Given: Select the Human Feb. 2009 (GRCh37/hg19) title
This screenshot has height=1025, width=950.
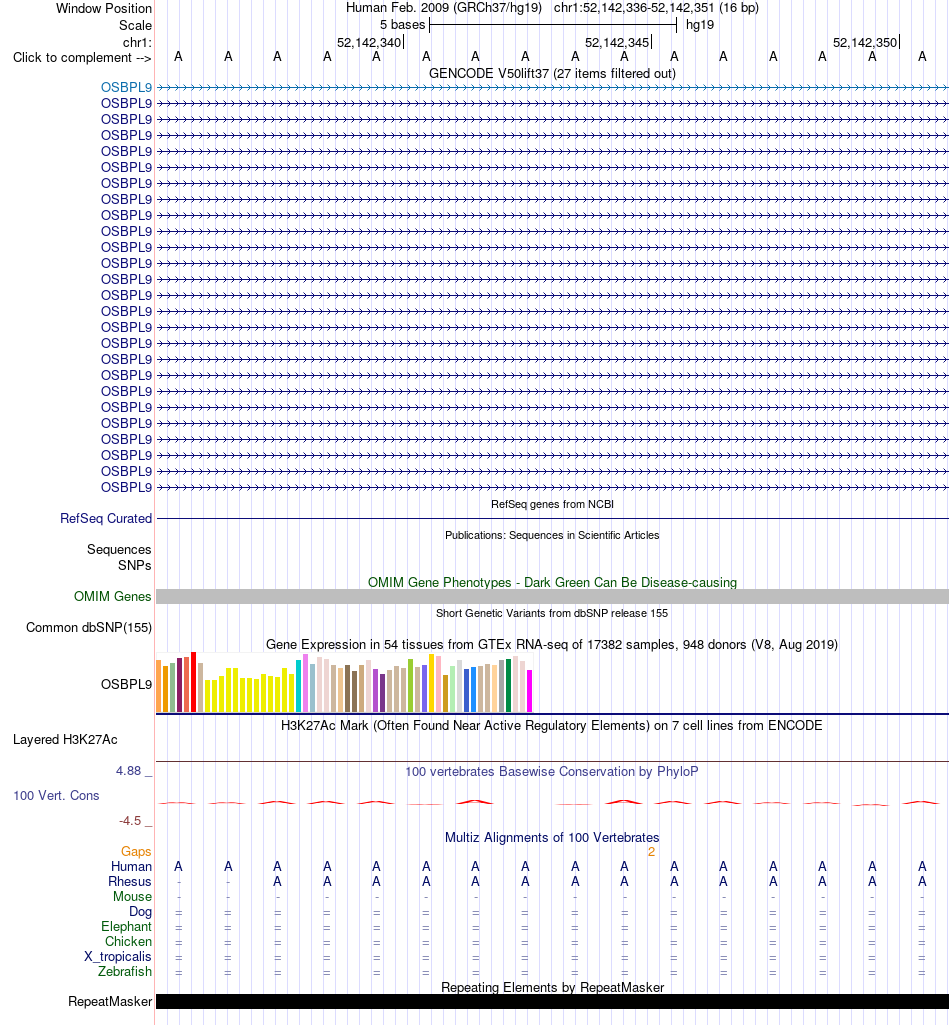Looking at the screenshot, I should [x=444, y=8].
